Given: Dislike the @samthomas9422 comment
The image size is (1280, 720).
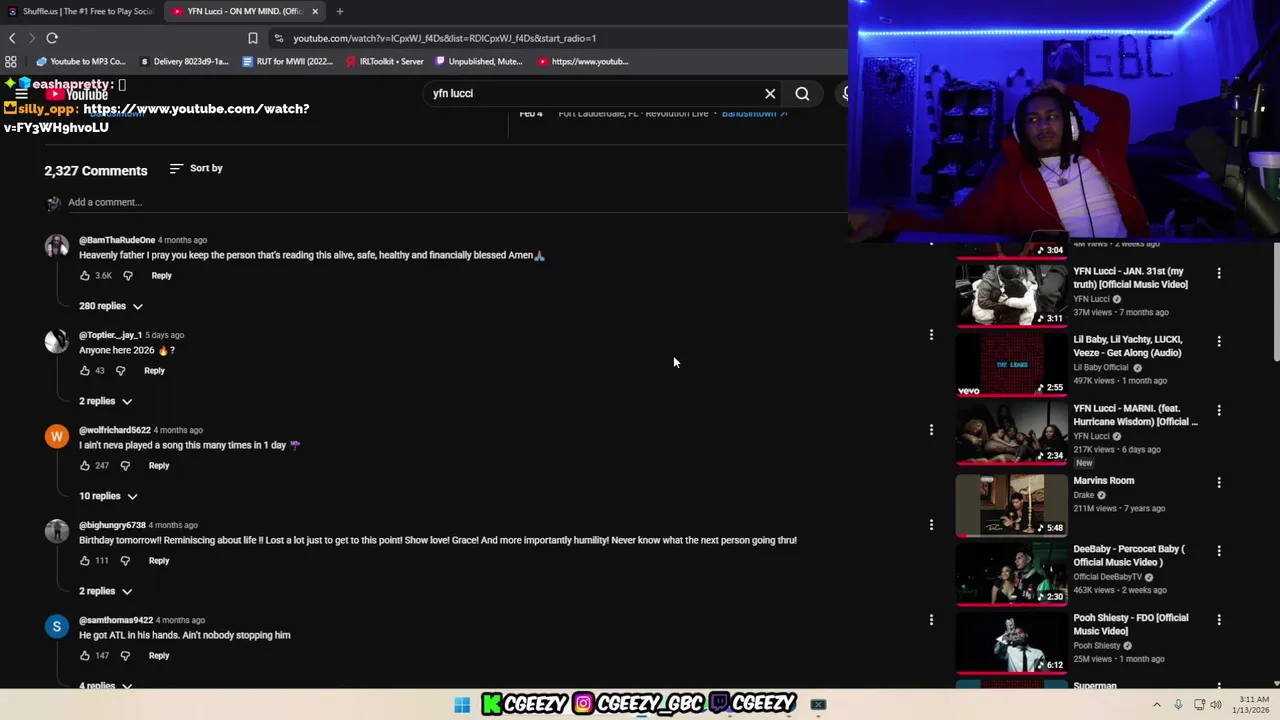Looking at the screenshot, I should (x=125, y=655).
